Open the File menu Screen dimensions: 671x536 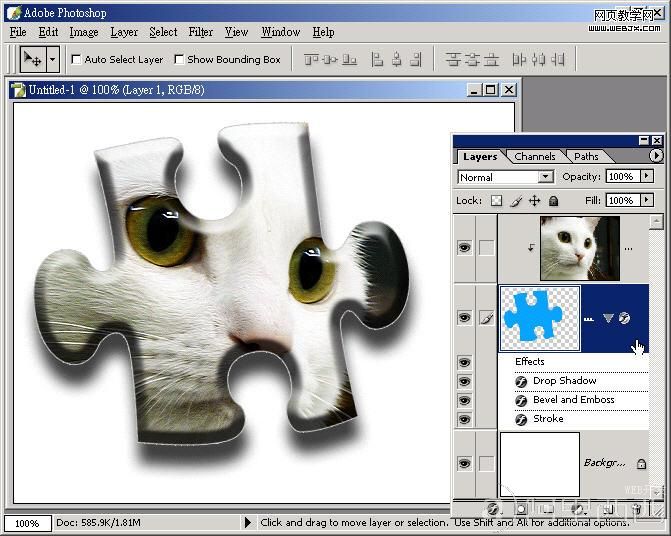pos(18,32)
